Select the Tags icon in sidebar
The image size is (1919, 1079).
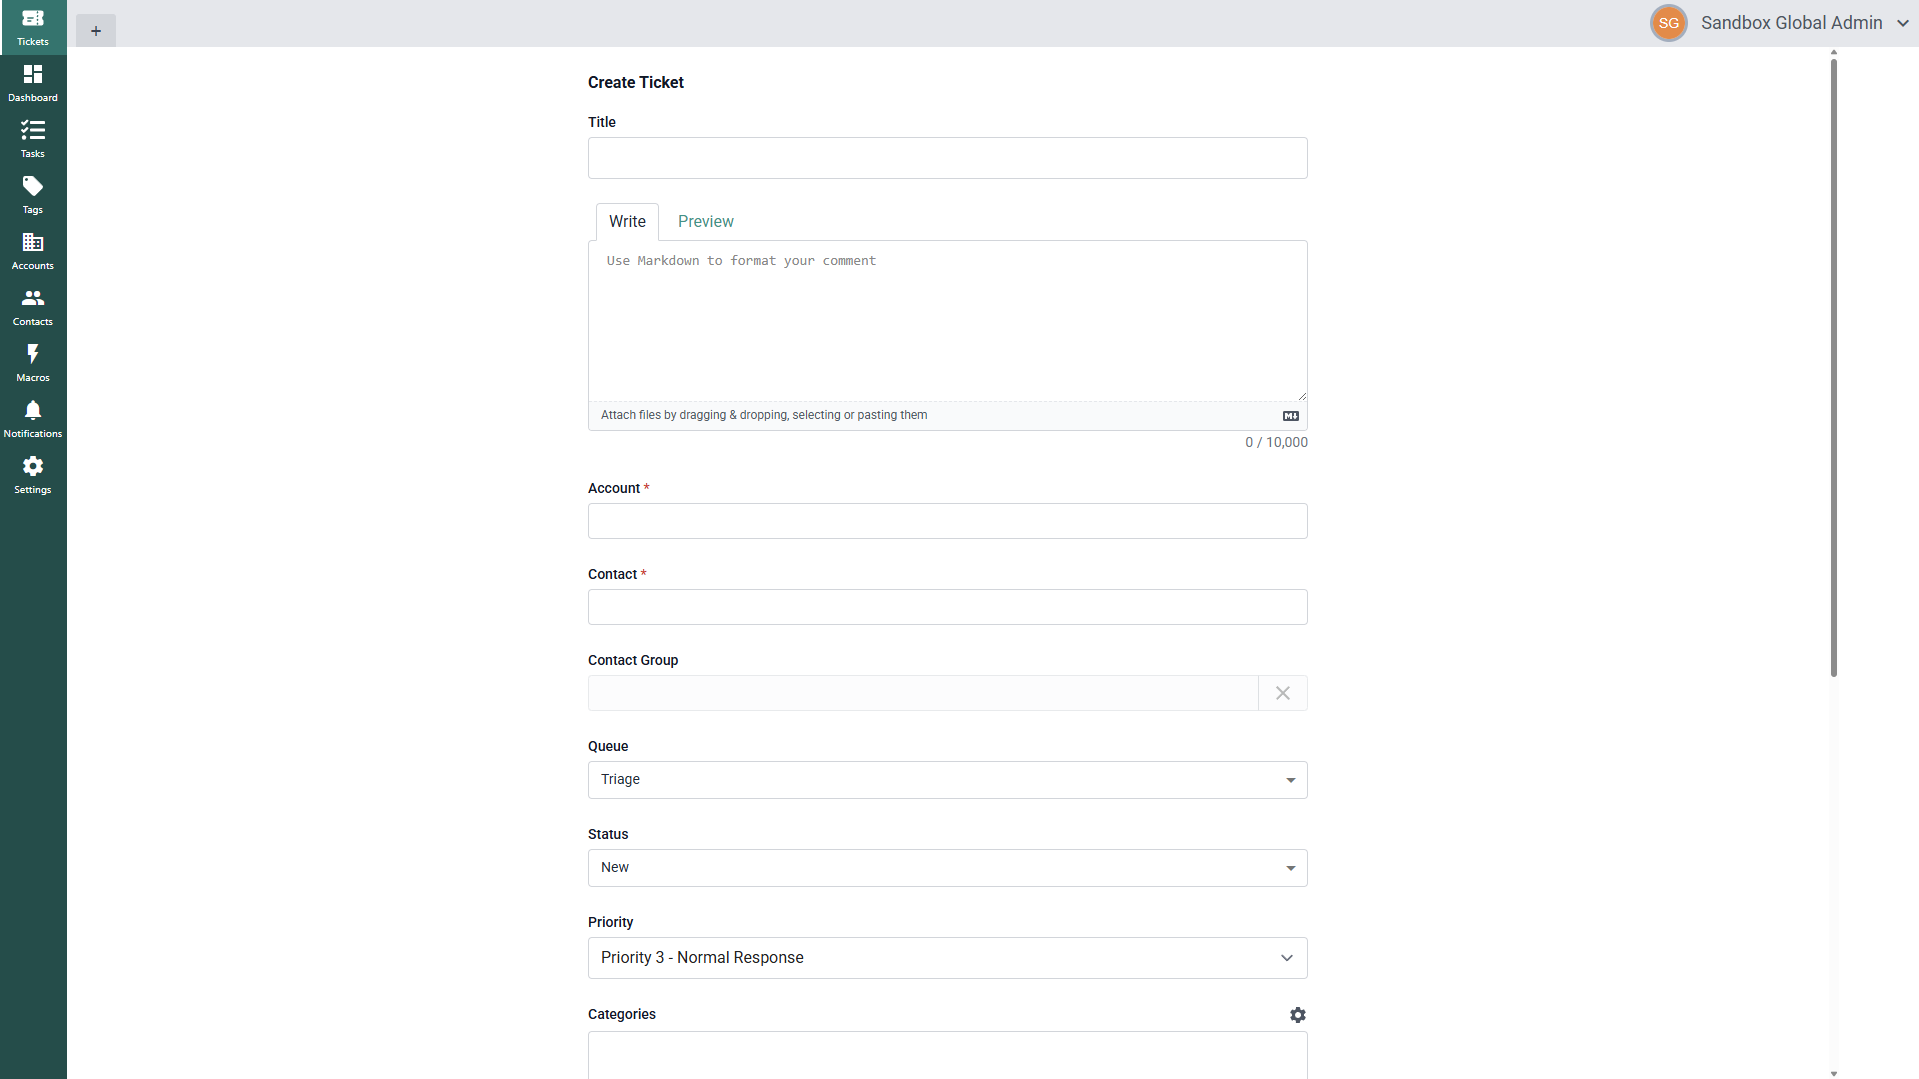33,195
